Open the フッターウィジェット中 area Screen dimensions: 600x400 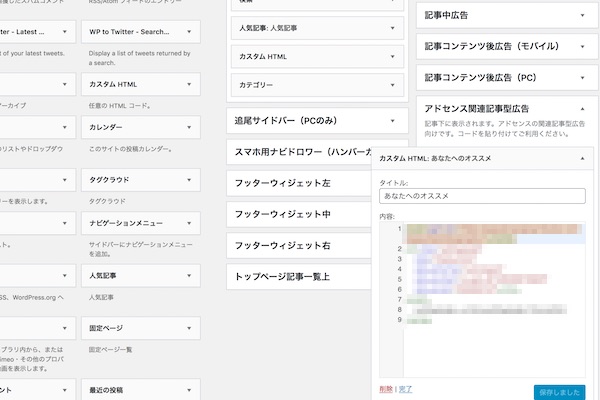point(299,214)
